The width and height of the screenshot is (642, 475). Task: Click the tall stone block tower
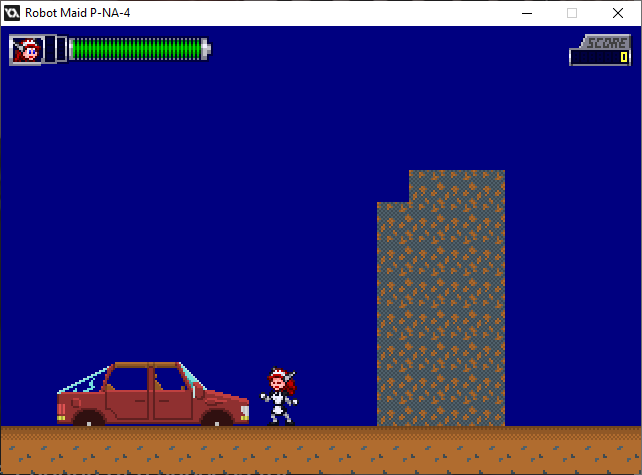pyautogui.click(x=441, y=298)
